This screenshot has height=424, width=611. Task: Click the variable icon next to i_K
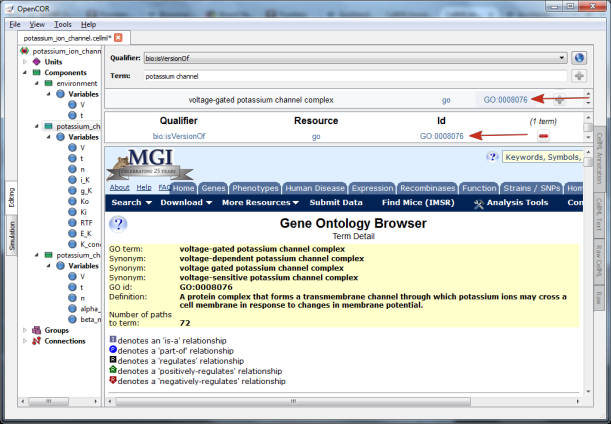point(72,180)
